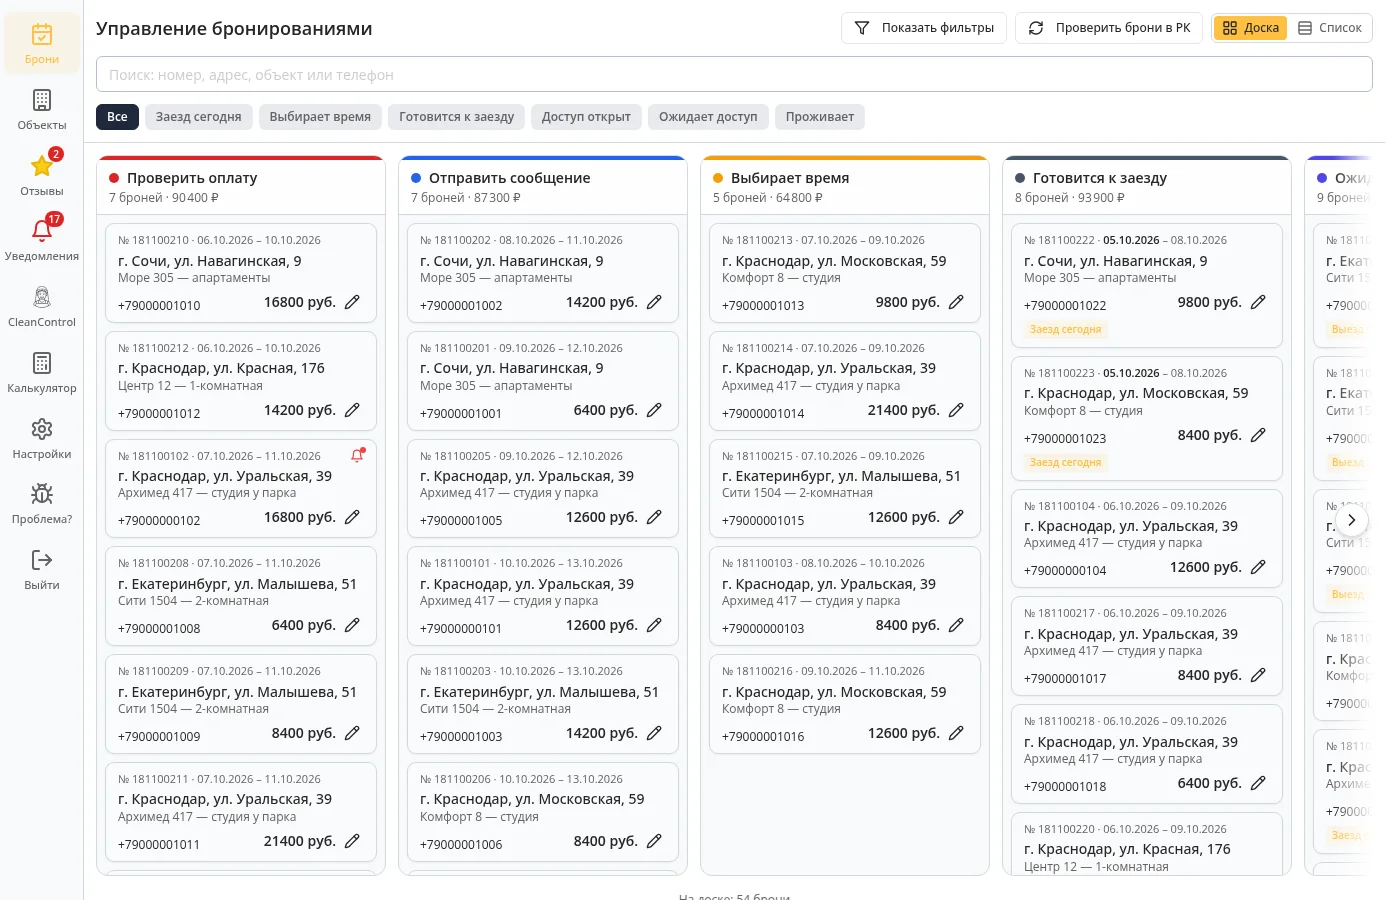The height and width of the screenshot is (900, 1400).
Task: Select the Все filter chip
Action: tap(117, 117)
